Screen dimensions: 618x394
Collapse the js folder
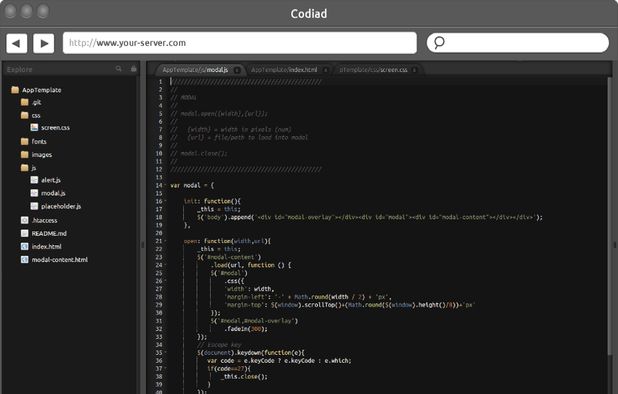(x=25, y=167)
